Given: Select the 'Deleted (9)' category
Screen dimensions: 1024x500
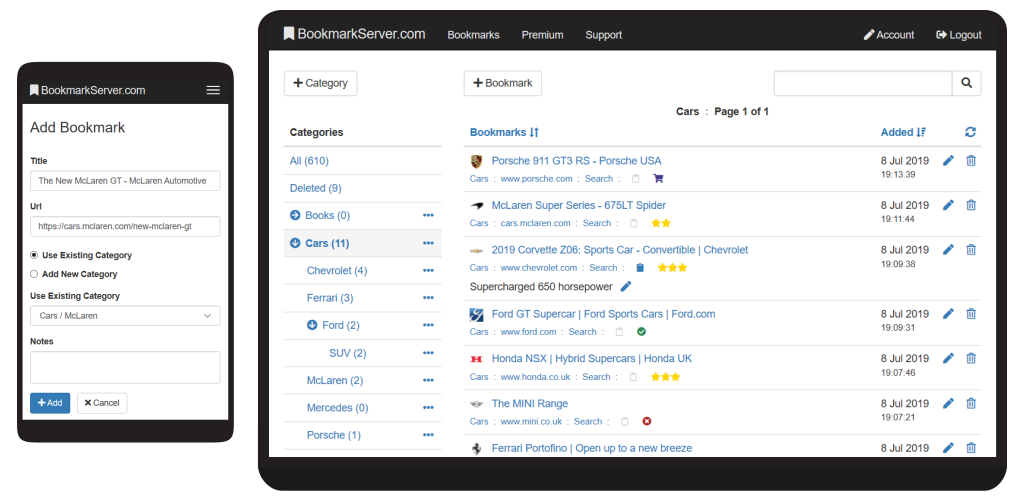Looking at the screenshot, I should [315, 188].
